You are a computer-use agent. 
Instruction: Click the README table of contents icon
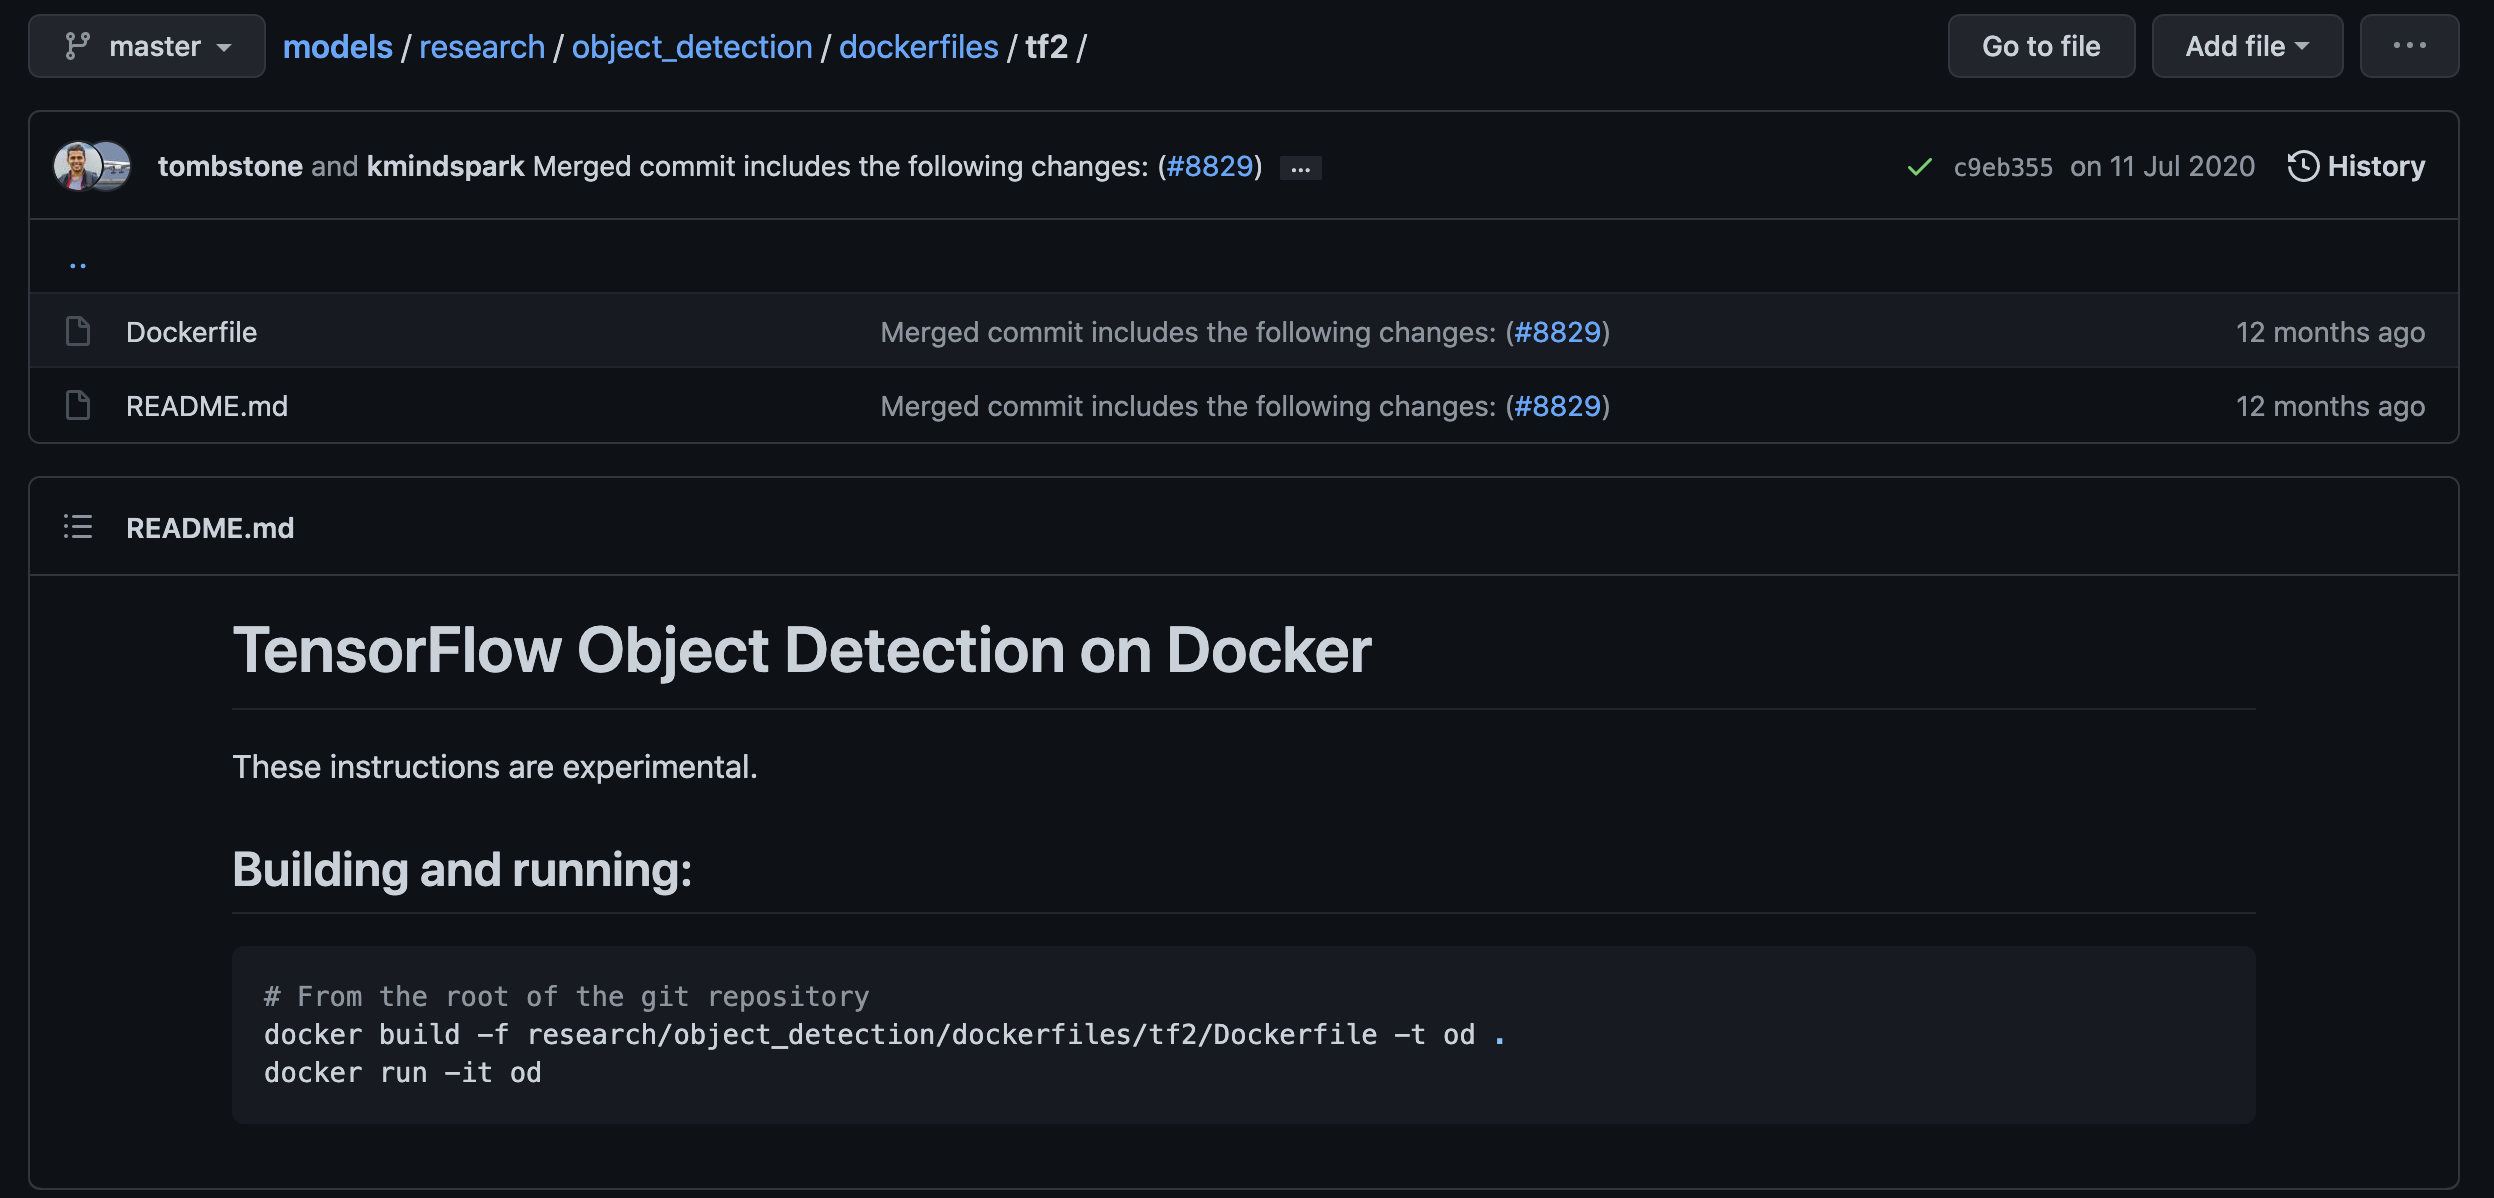coord(78,527)
